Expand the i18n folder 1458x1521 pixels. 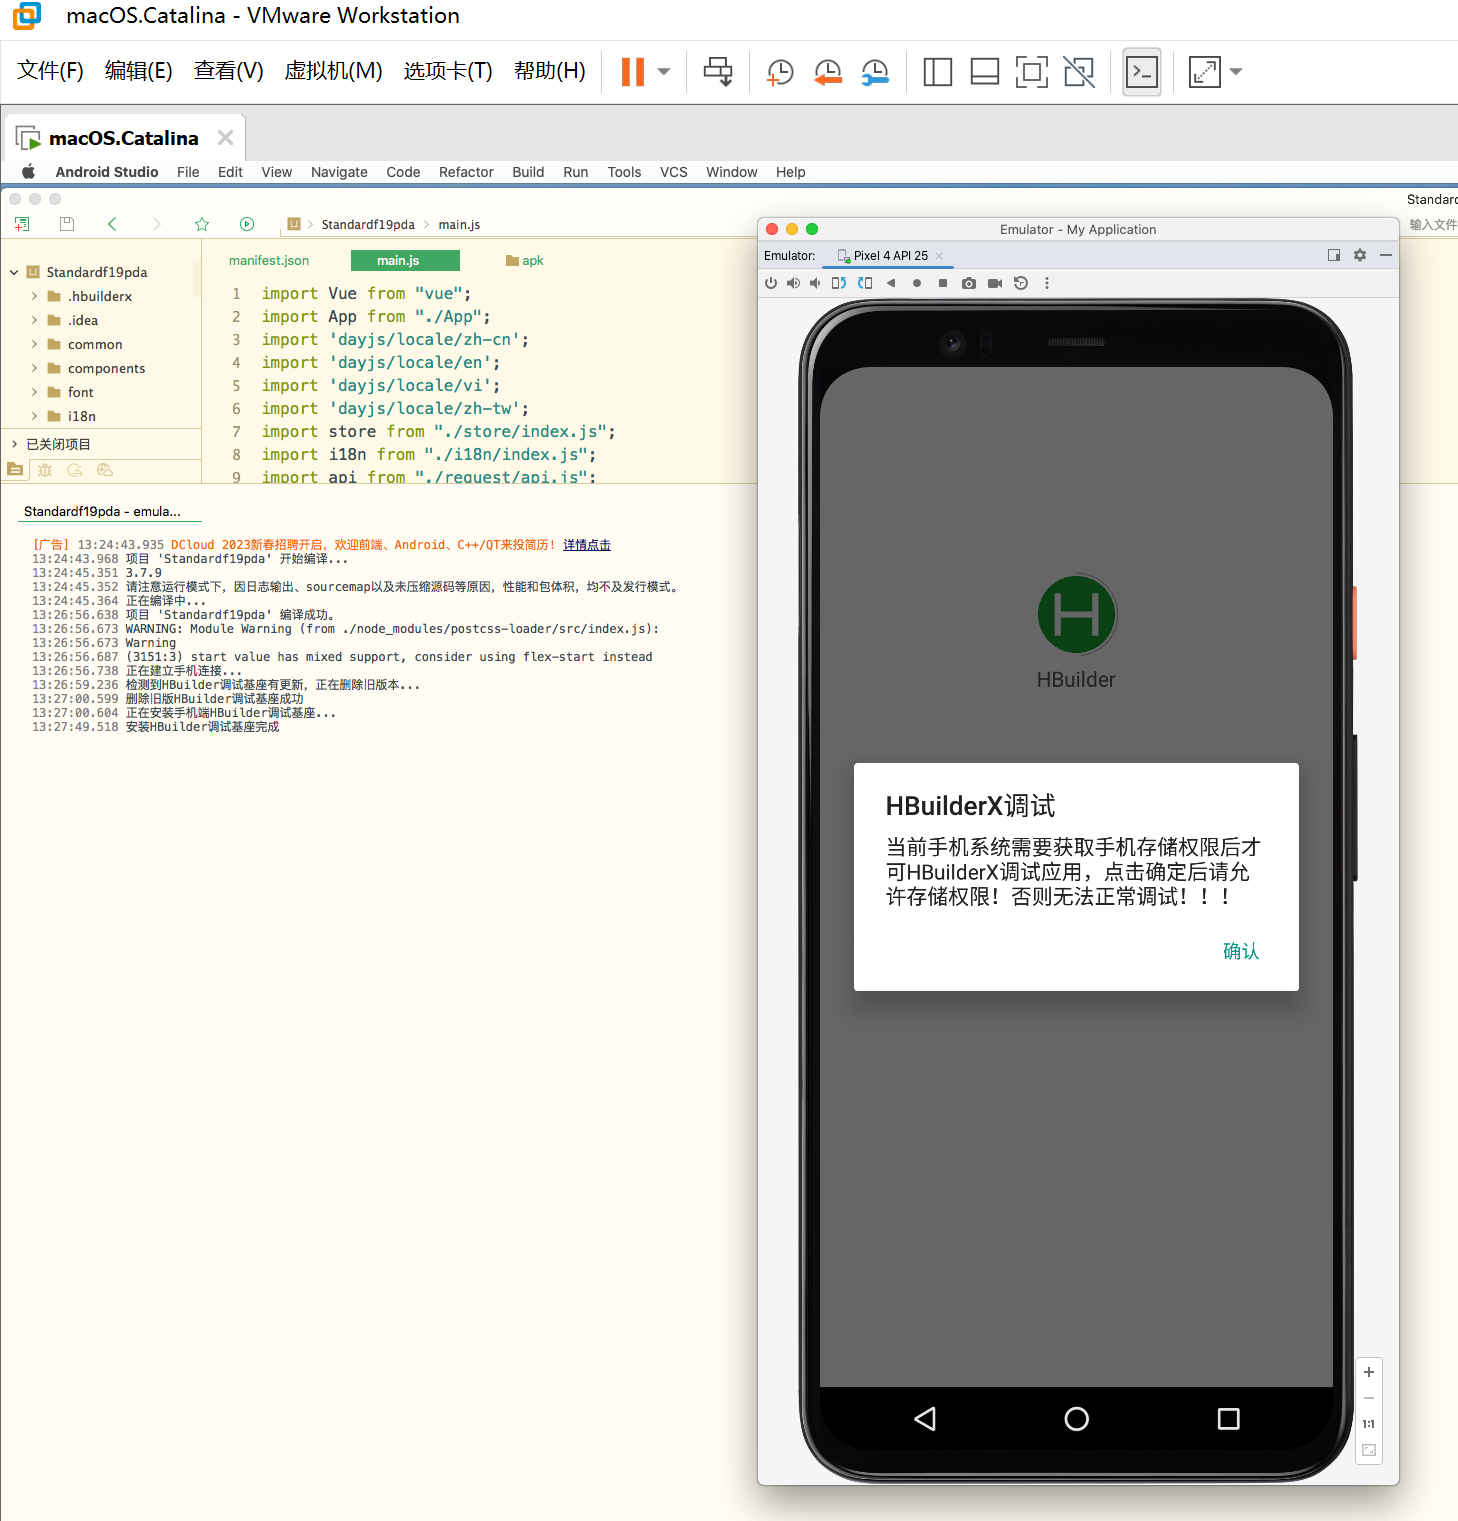point(34,416)
